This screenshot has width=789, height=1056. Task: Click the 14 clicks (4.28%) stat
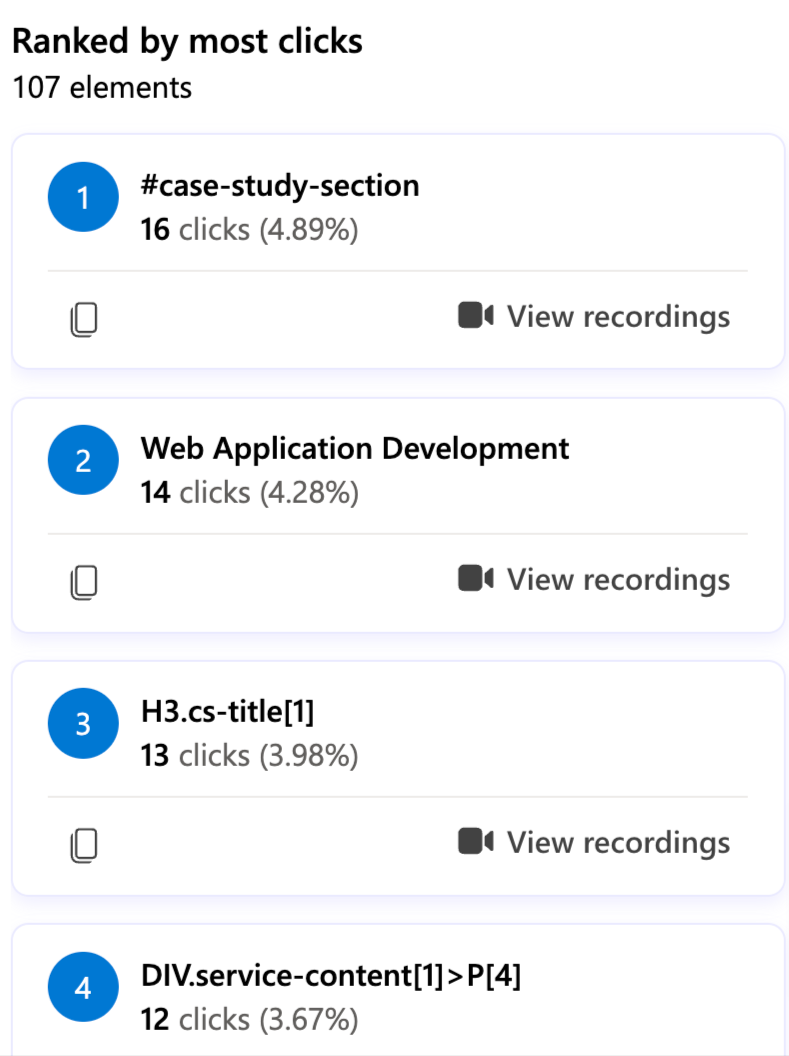click(x=249, y=493)
